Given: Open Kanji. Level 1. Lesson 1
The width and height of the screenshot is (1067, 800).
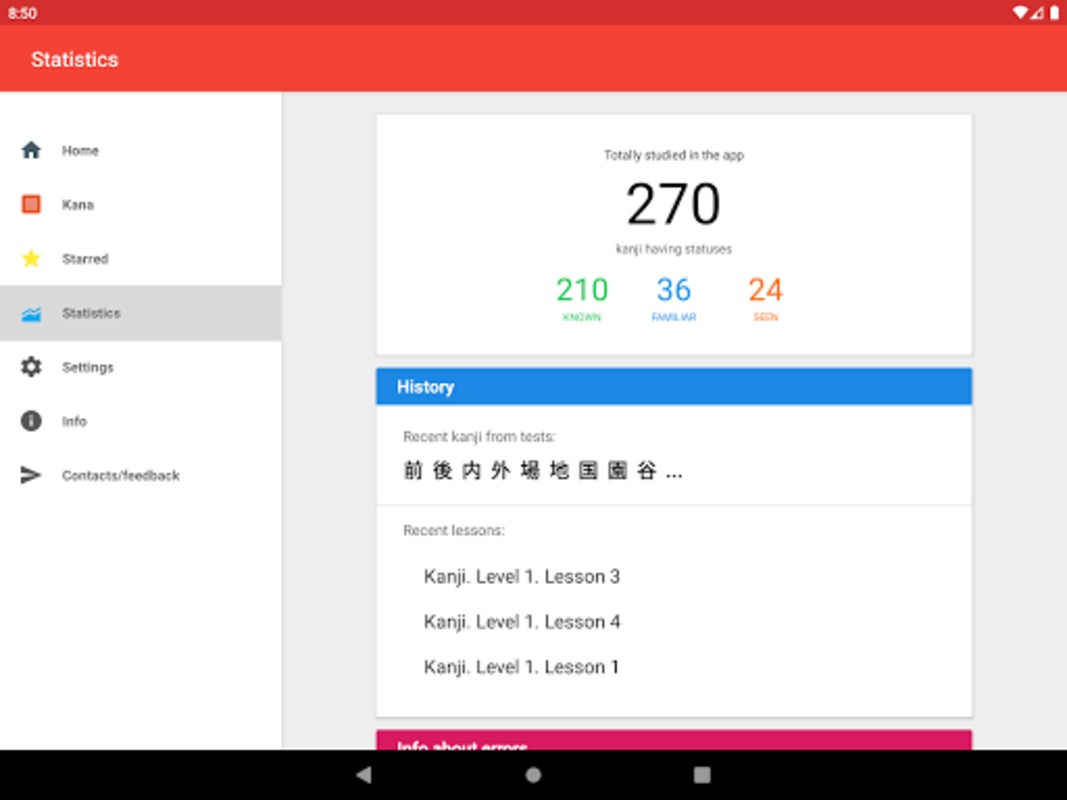Looking at the screenshot, I should [x=521, y=667].
